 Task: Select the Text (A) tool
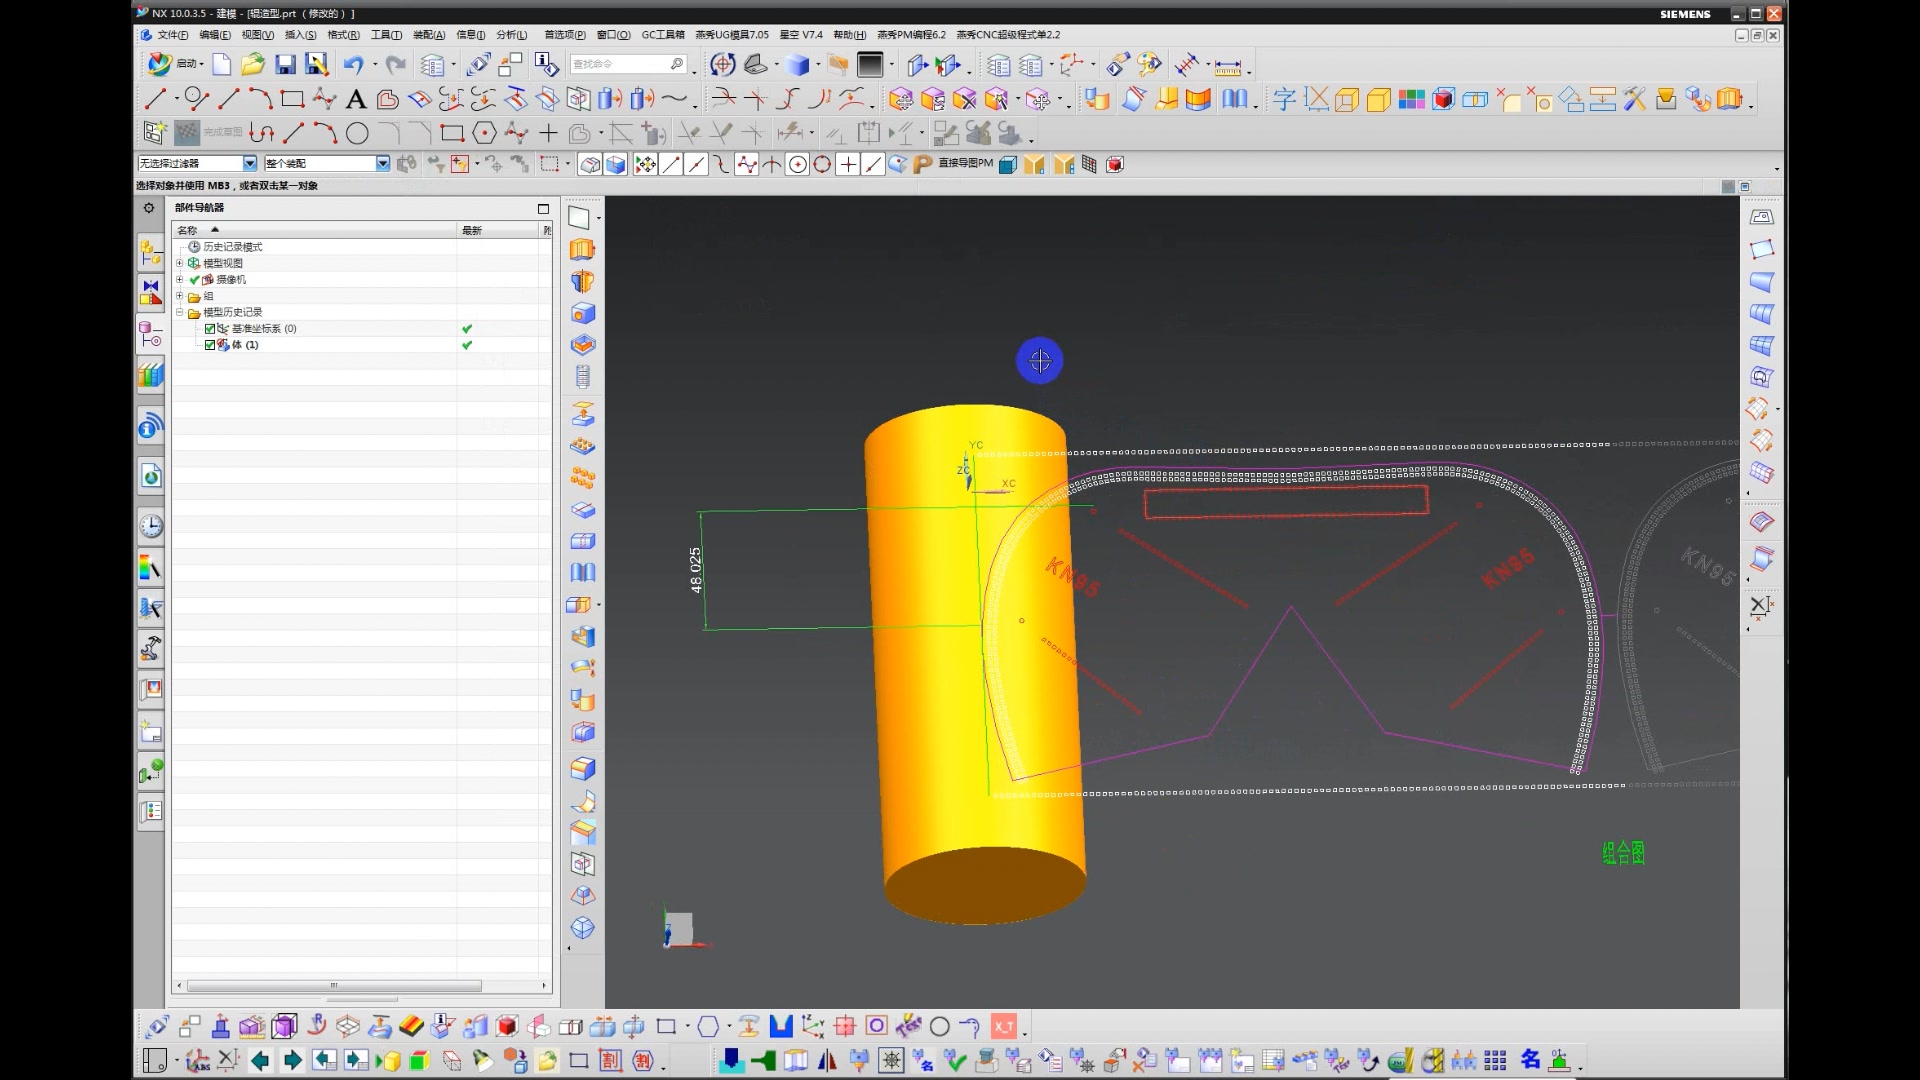[355, 99]
